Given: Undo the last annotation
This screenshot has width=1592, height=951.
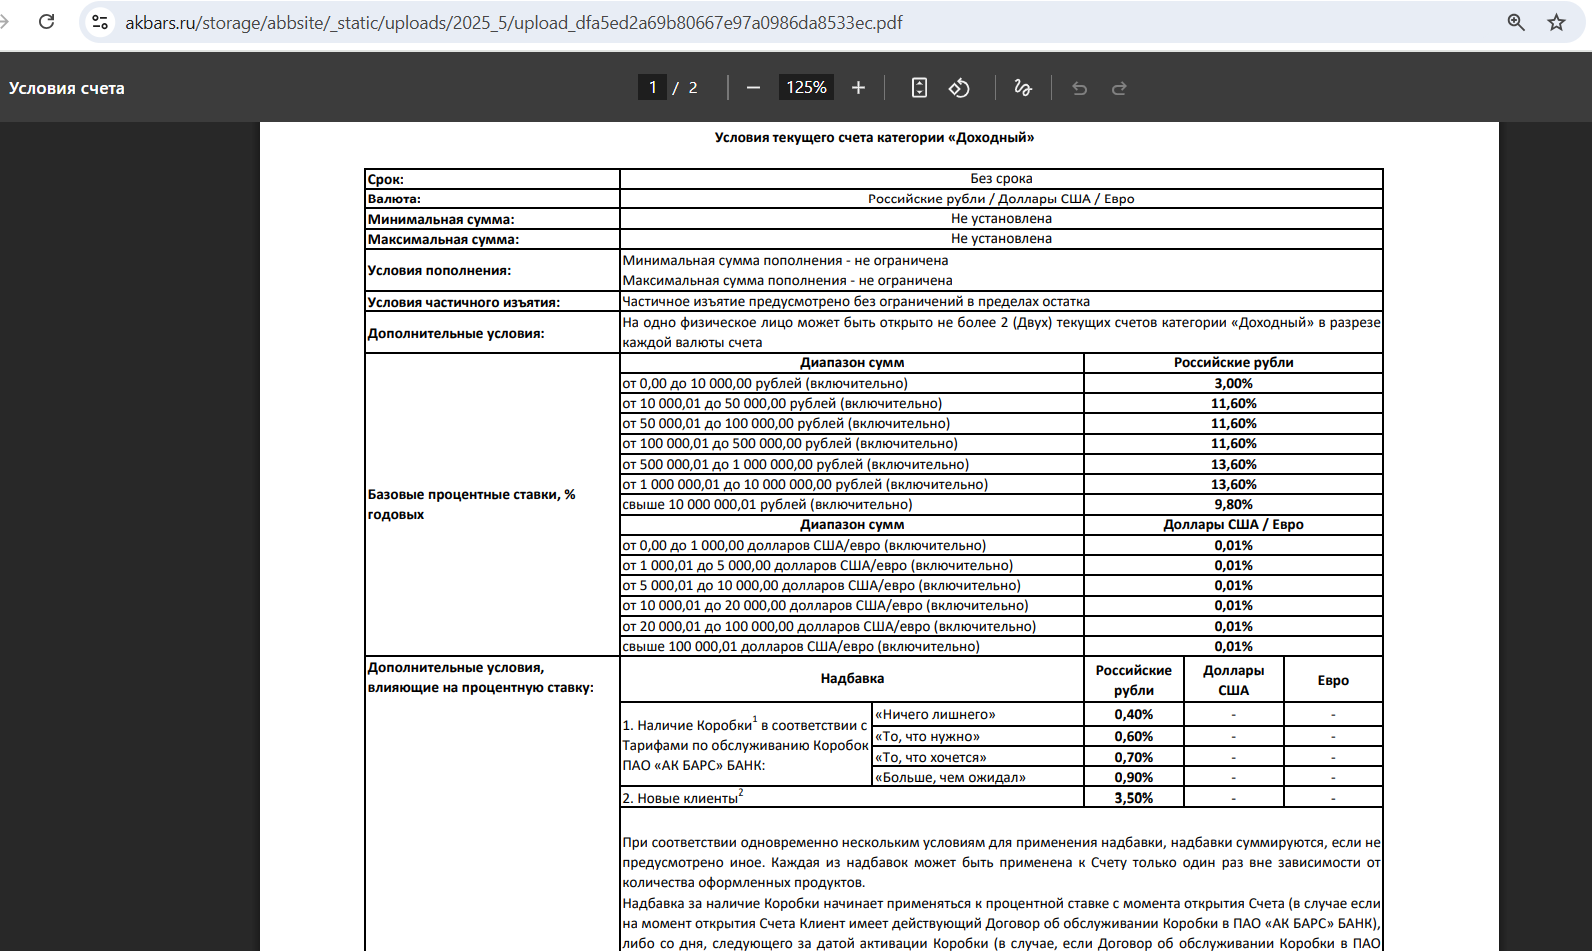Looking at the screenshot, I should coord(1079,88).
